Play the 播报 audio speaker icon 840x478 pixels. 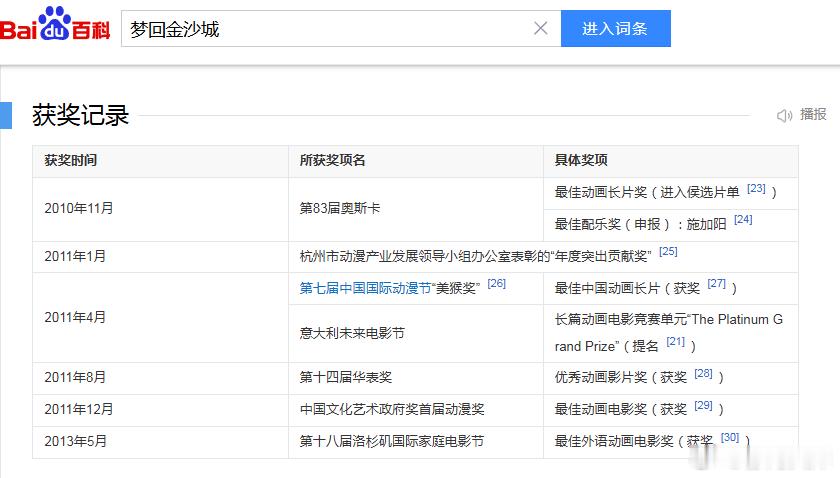tap(784, 115)
